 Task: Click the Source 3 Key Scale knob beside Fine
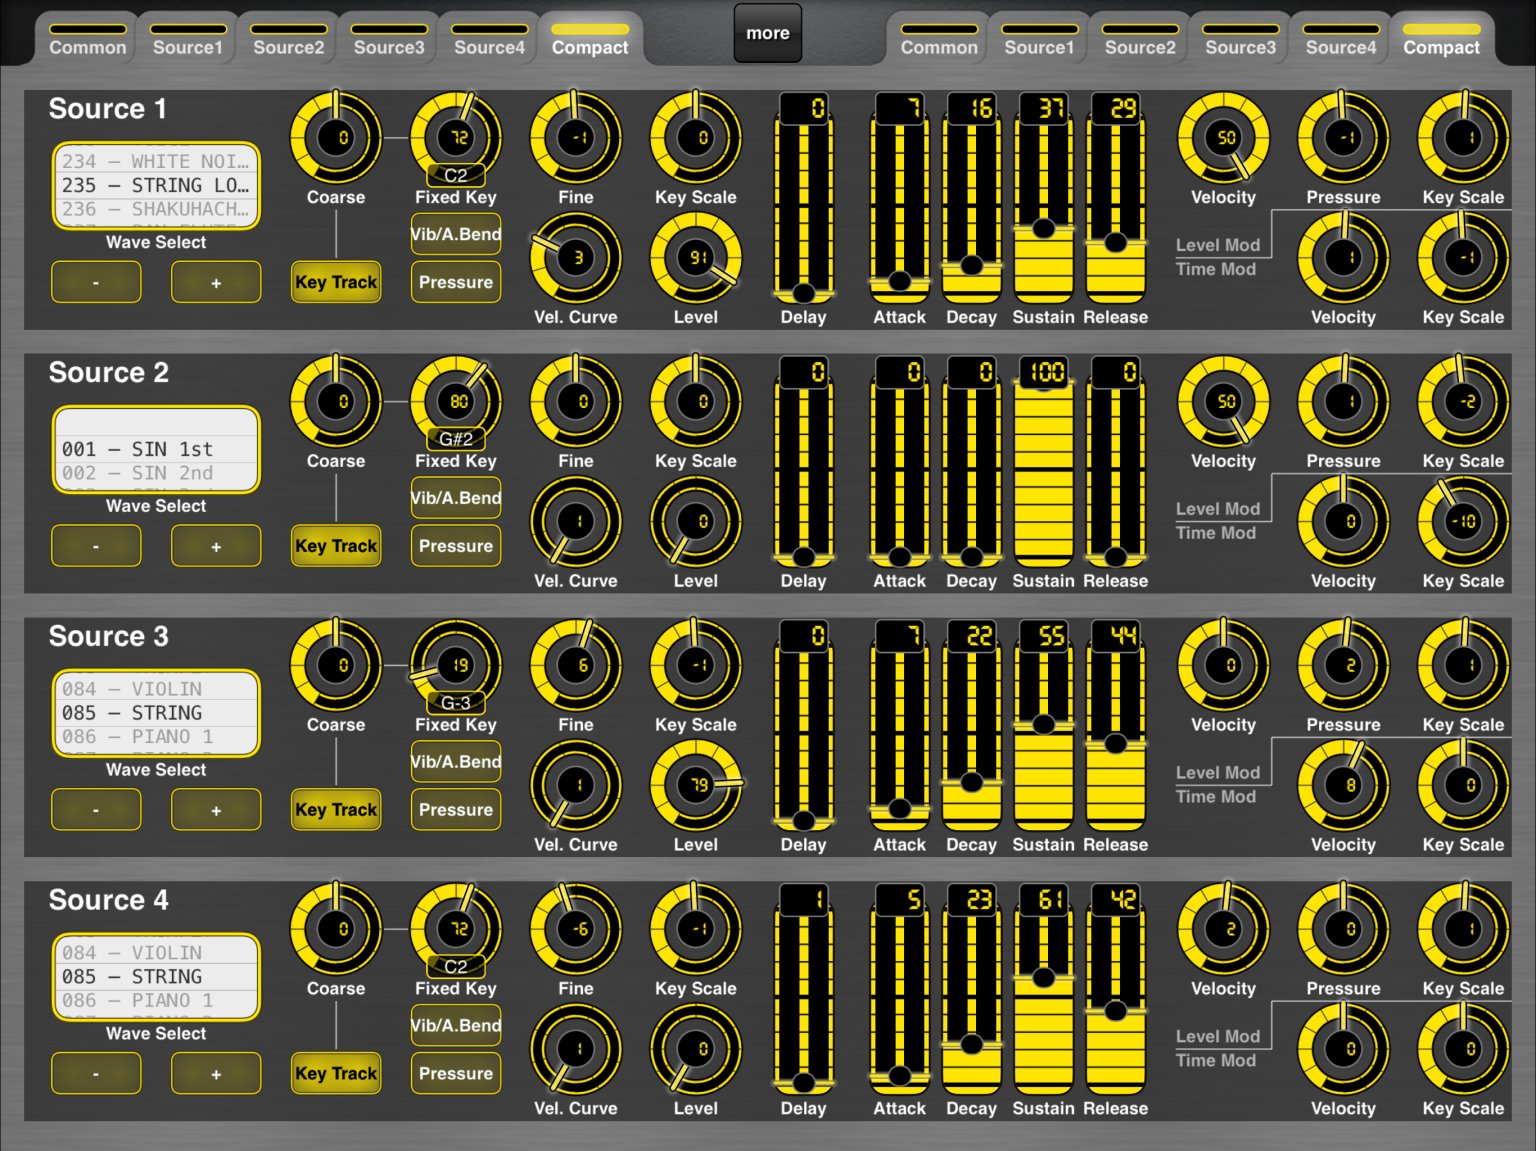coord(696,665)
